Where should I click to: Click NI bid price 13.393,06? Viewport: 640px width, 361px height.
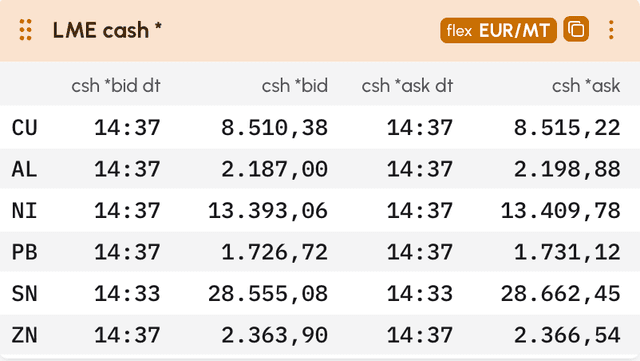point(268,211)
